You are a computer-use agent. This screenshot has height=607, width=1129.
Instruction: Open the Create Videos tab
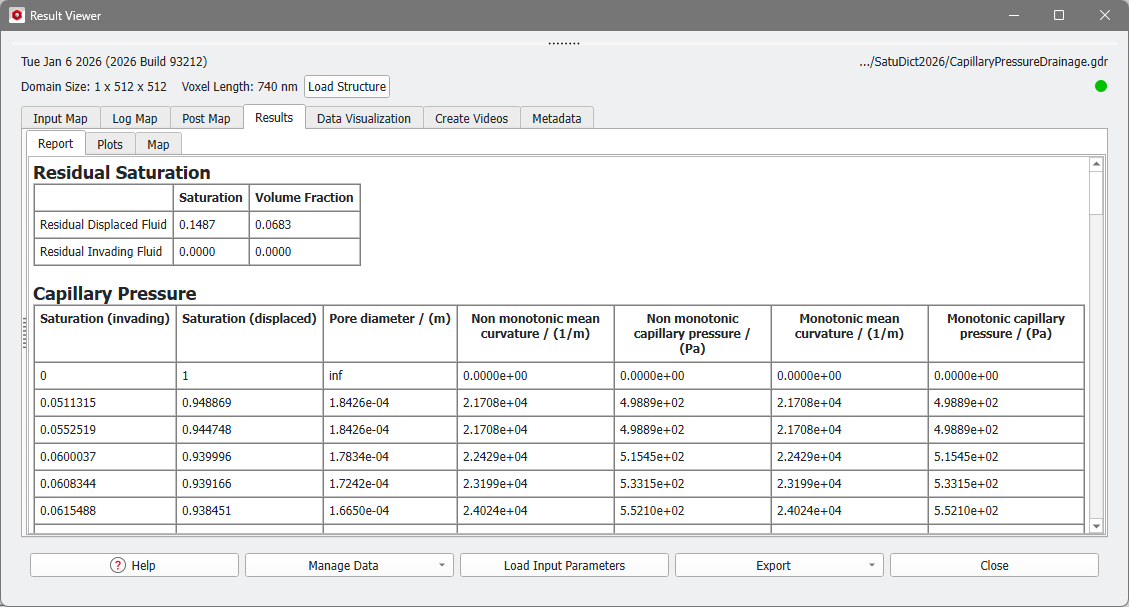[471, 118]
